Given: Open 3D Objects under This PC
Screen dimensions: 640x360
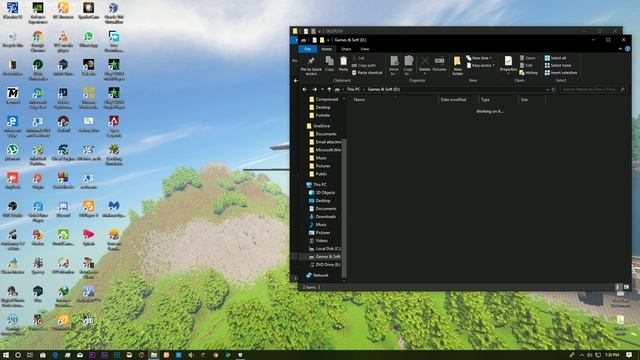Looking at the screenshot, I should [x=322, y=193].
